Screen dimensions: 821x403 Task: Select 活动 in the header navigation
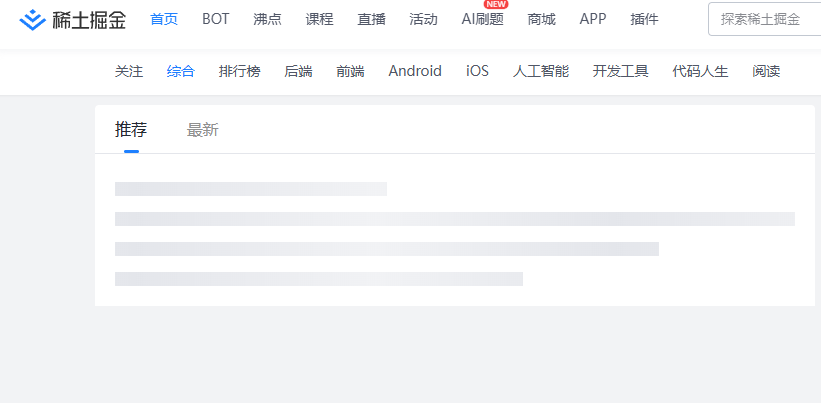423,19
